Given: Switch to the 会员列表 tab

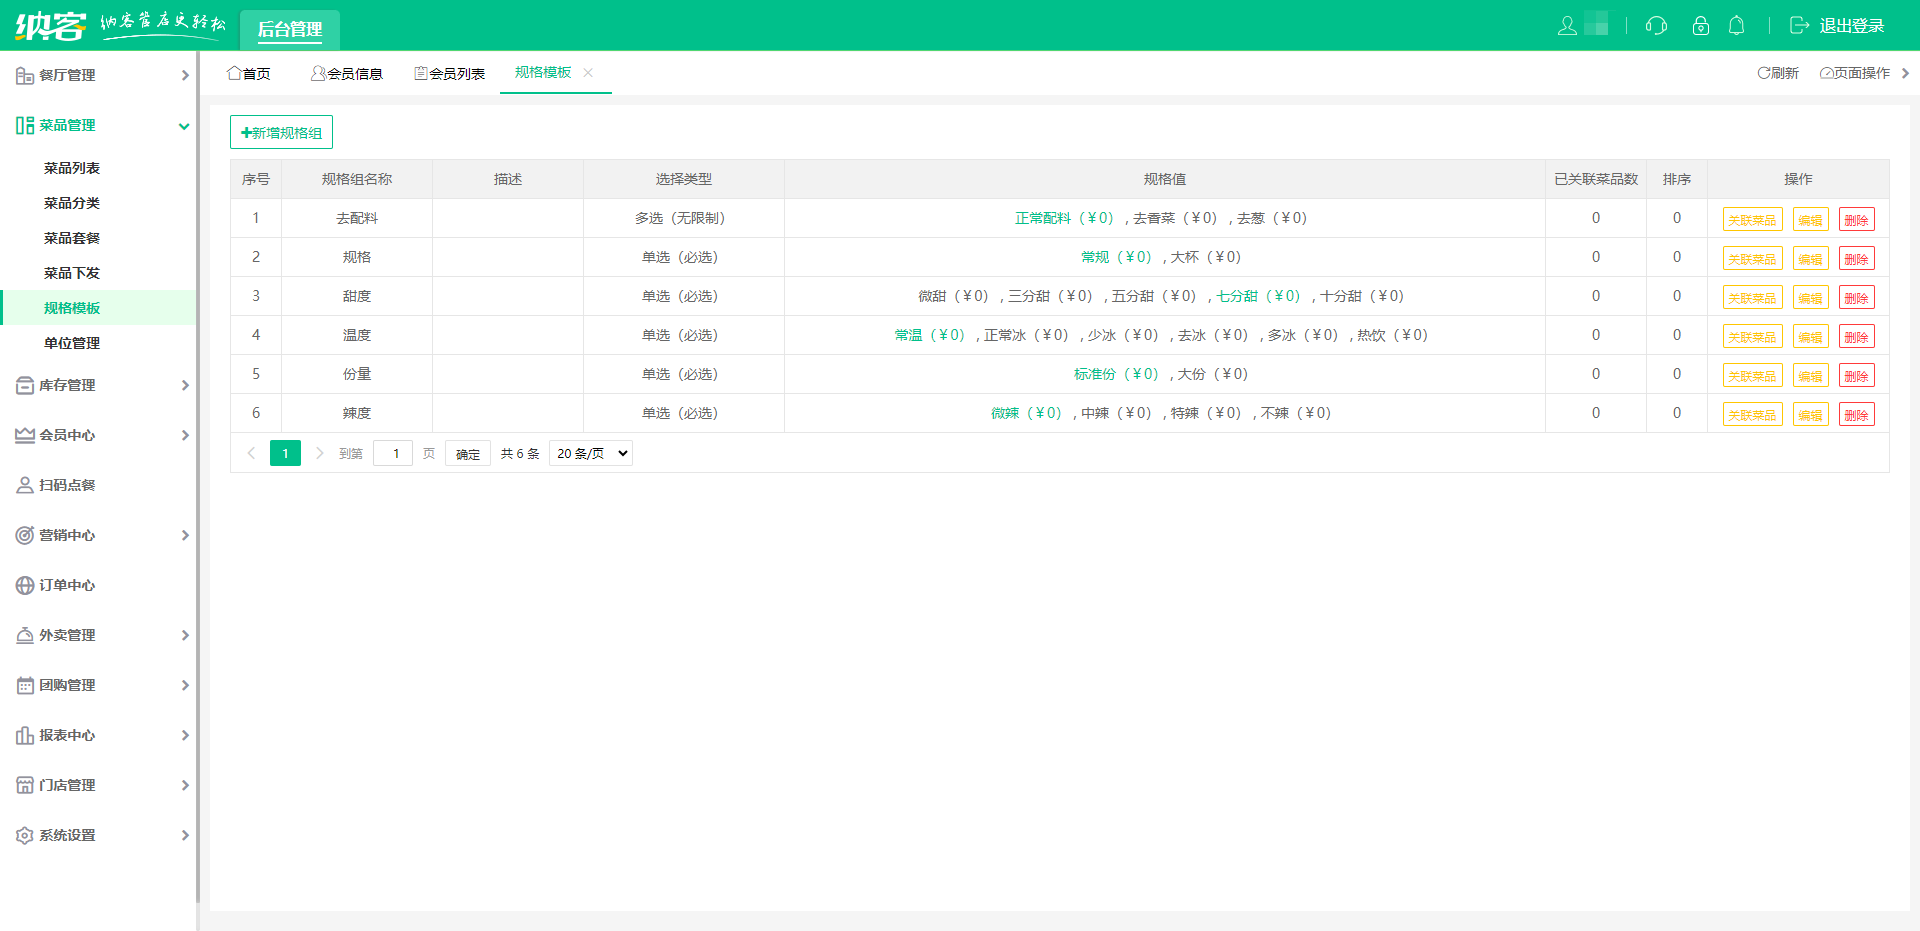Looking at the screenshot, I should (x=449, y=73).
